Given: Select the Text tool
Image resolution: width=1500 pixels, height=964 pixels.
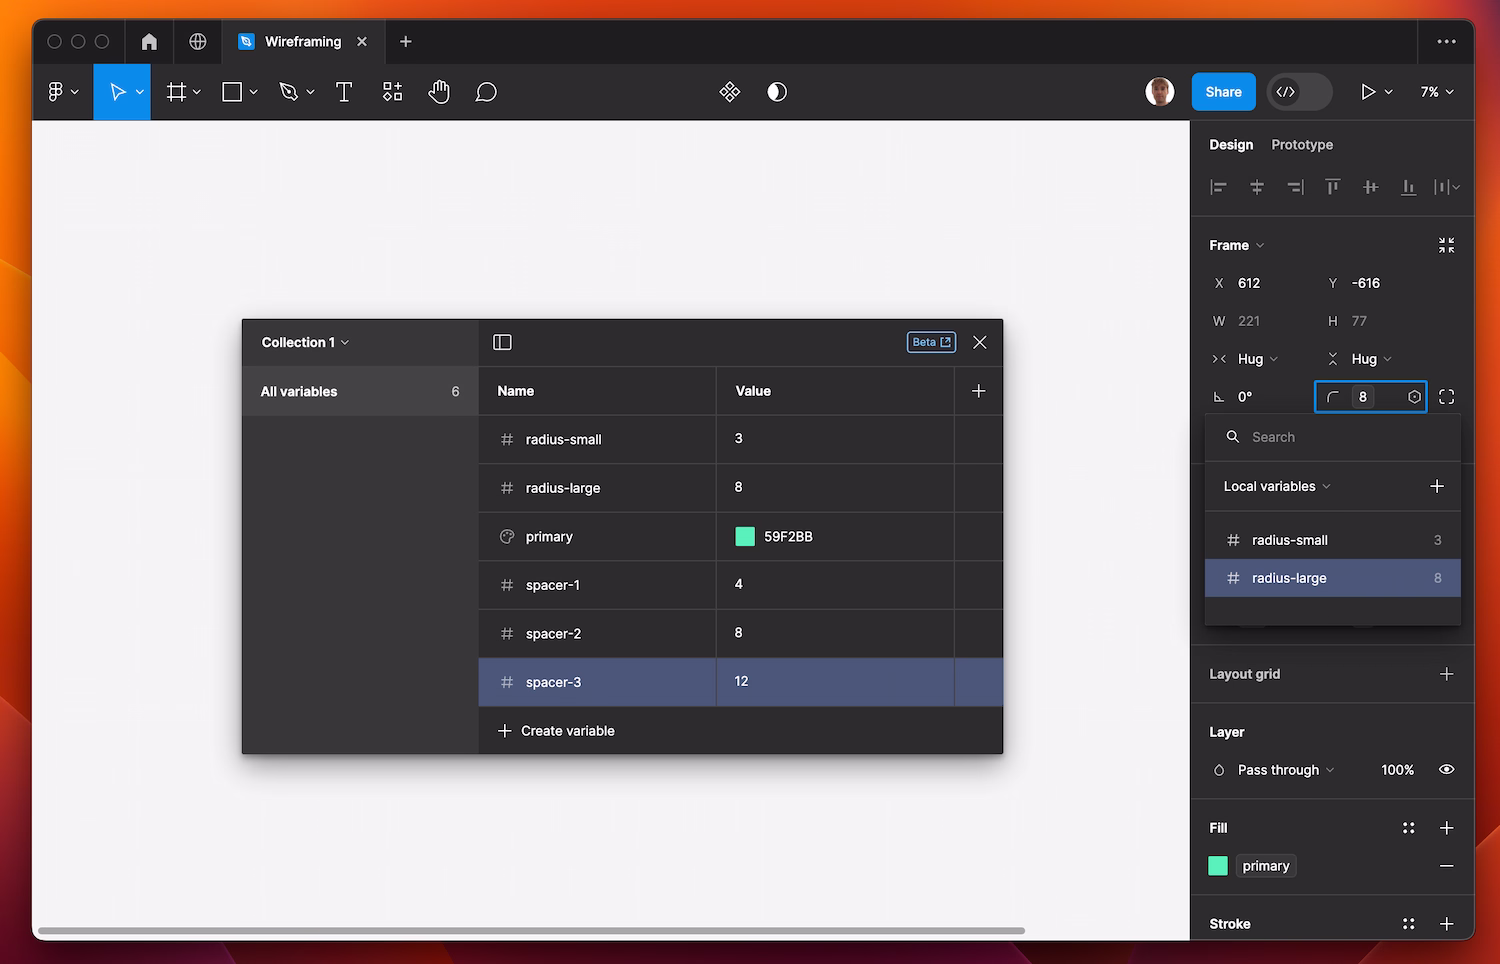Looking at the screenshot, I should pos(344,91).
